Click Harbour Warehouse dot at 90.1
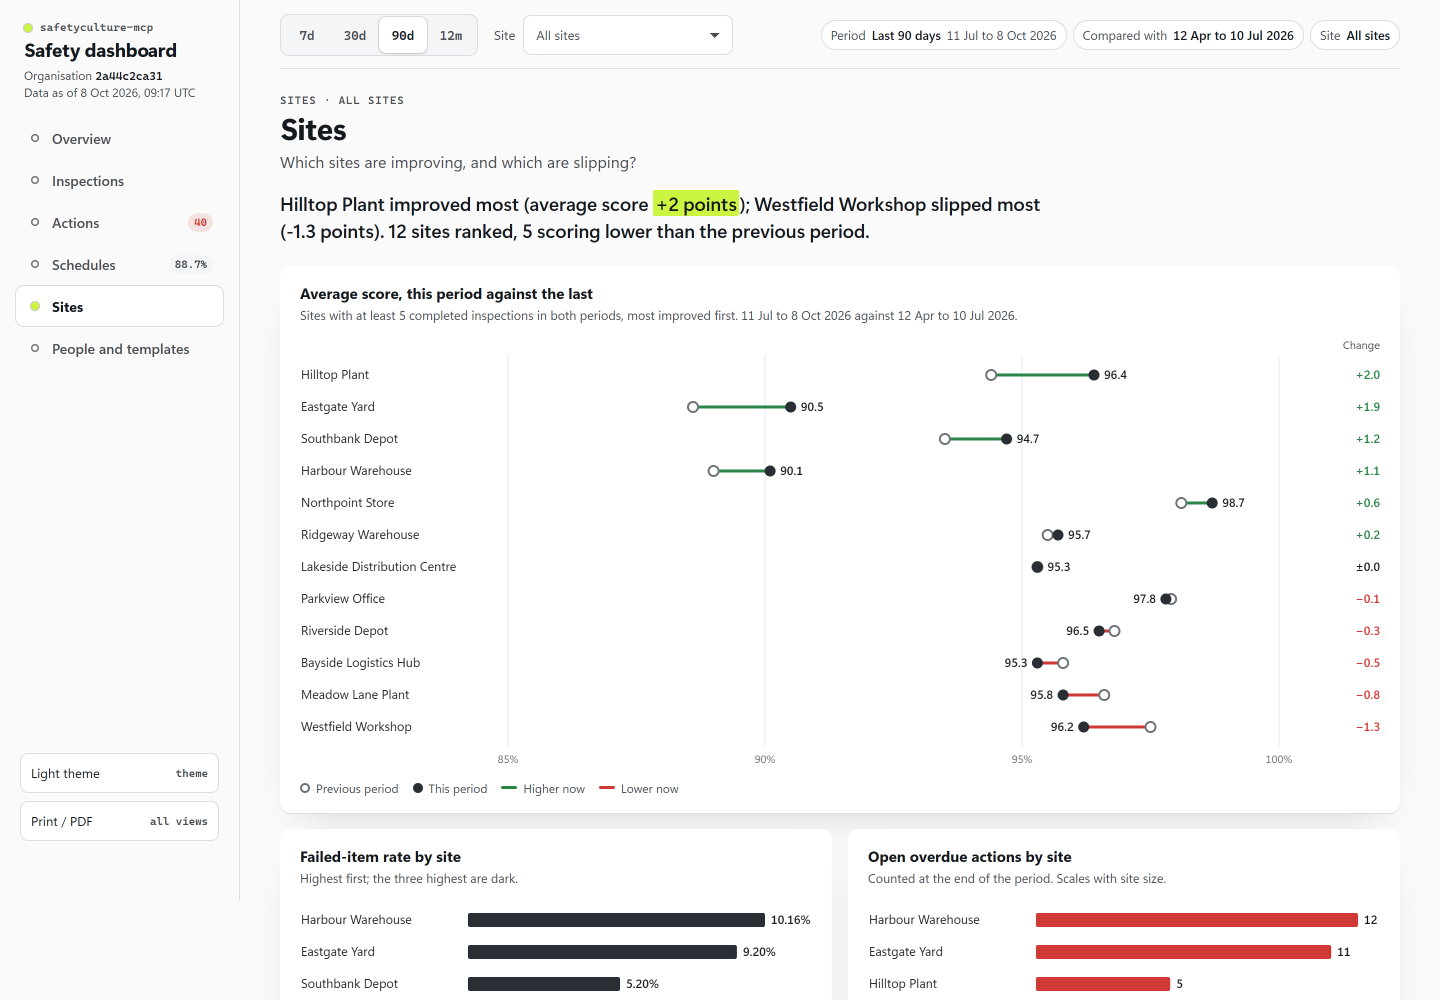 770,471
